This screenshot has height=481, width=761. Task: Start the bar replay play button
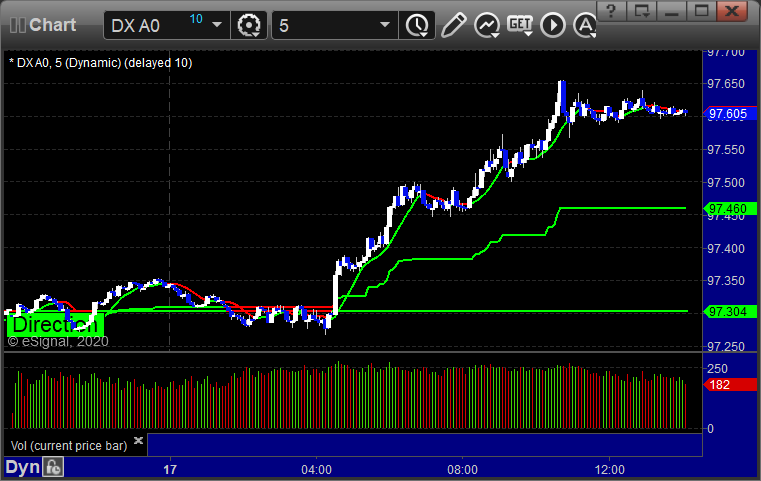coord(552,25)
